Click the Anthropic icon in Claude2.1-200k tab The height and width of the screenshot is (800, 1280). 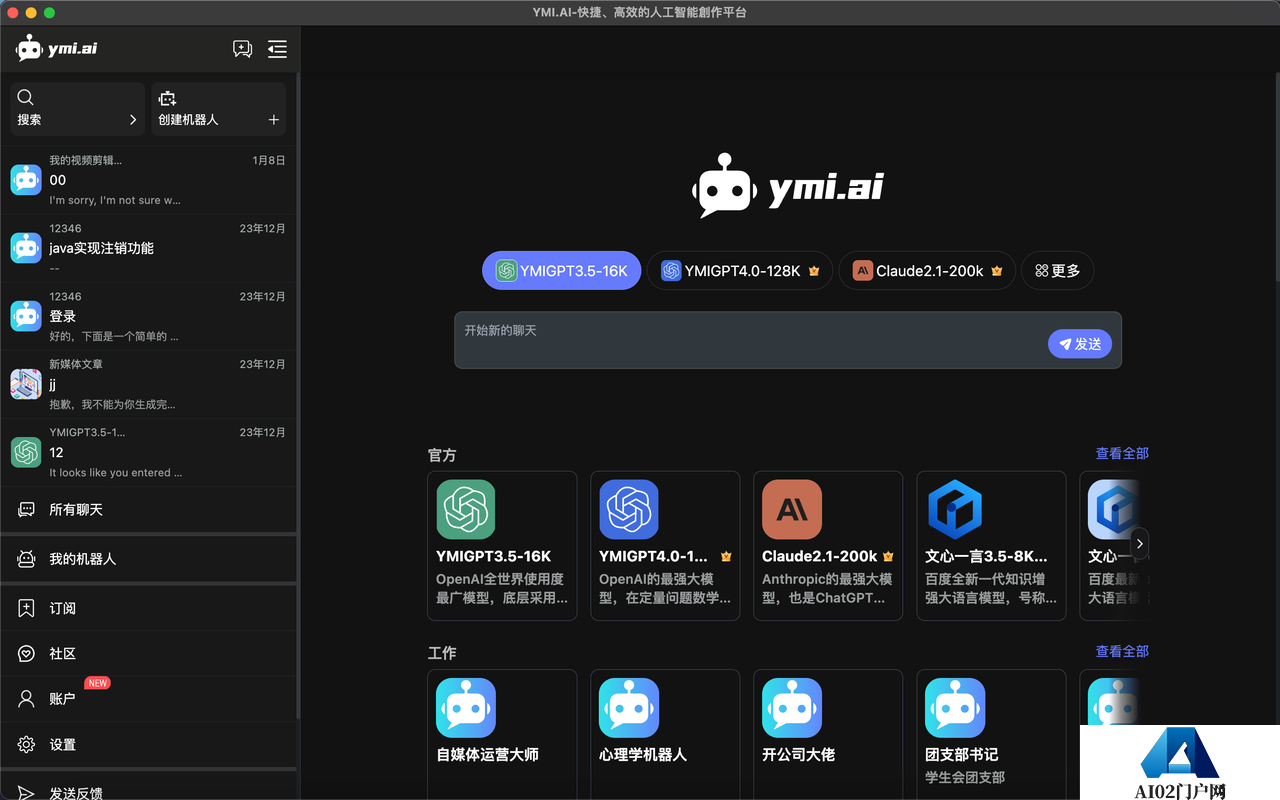tap(863, 271)
